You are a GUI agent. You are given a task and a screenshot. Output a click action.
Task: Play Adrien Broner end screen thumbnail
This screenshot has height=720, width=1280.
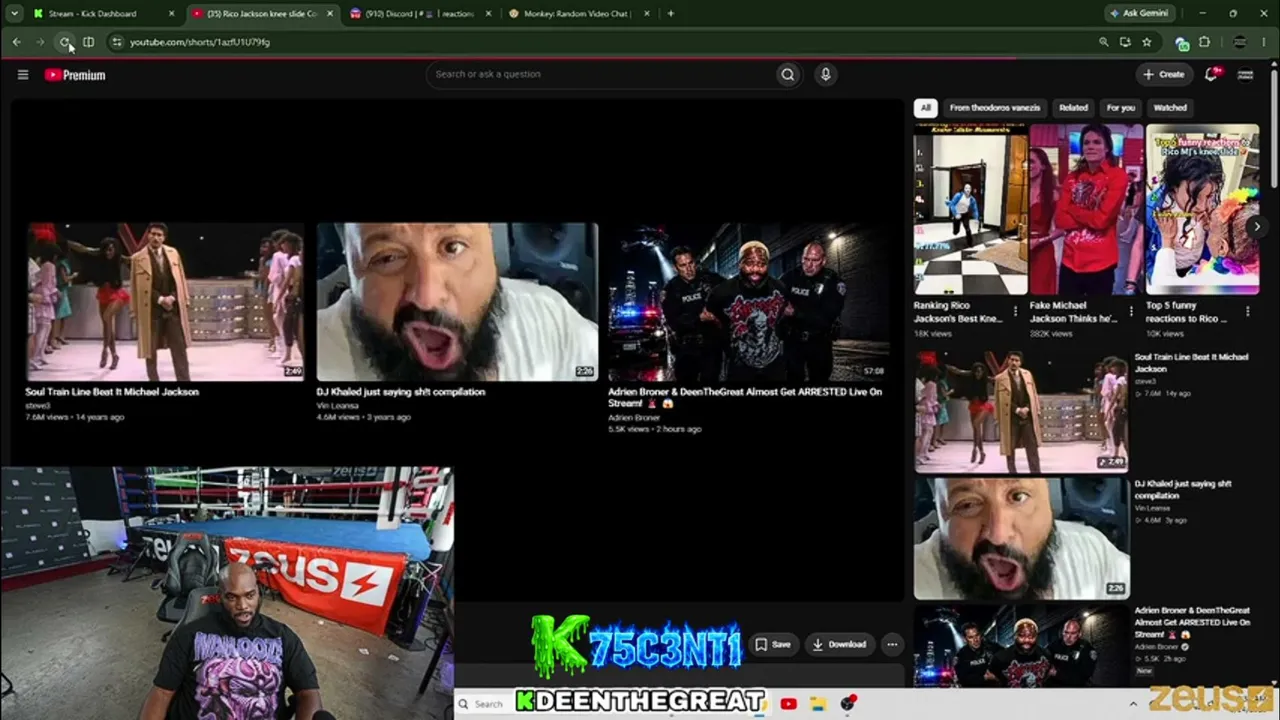click(x=748, y=301)
